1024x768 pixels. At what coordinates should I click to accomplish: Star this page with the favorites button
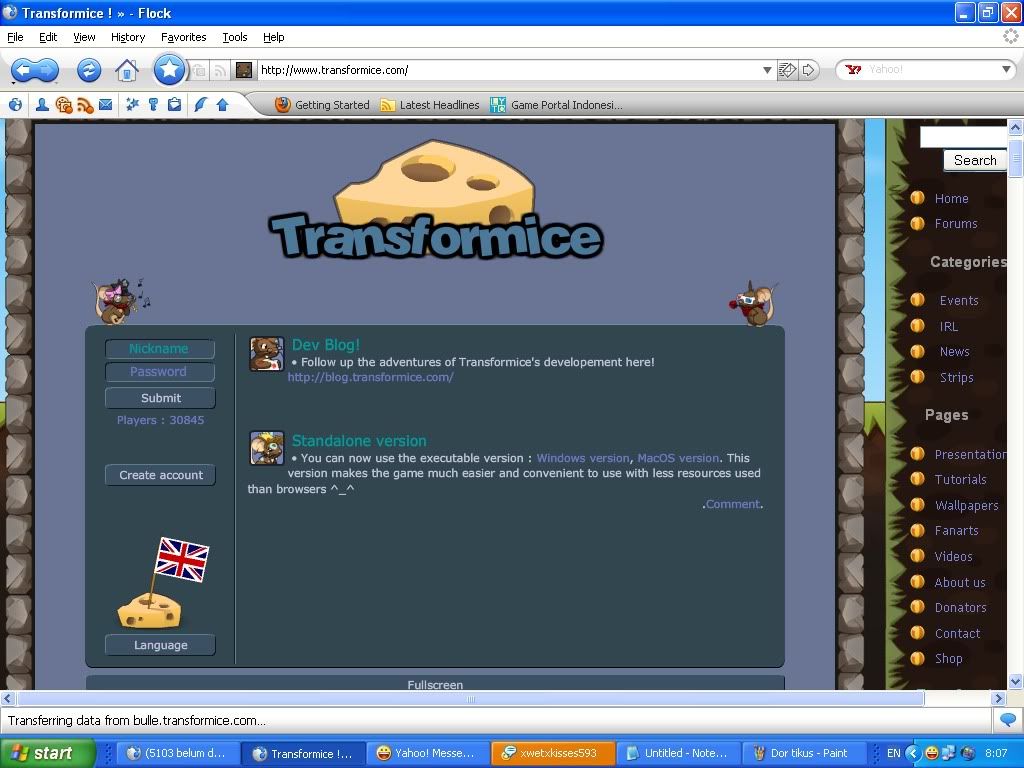(169, 69)
